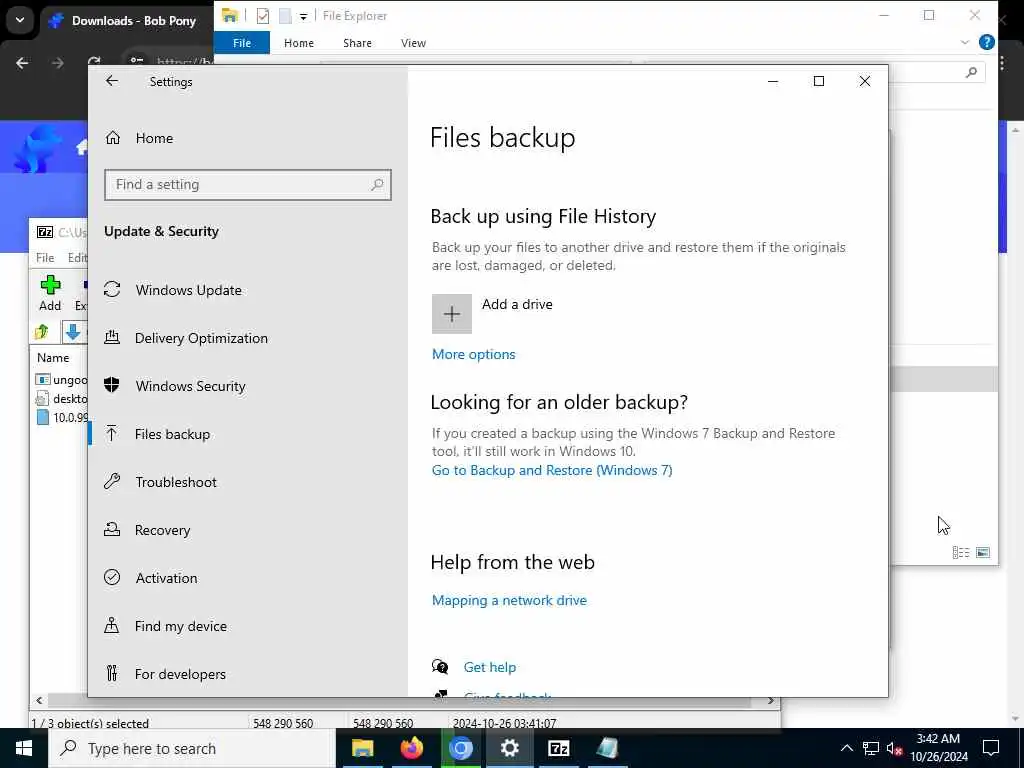
Task: Open the File menu in 7-Zip
Action: [x=45, y=257]
